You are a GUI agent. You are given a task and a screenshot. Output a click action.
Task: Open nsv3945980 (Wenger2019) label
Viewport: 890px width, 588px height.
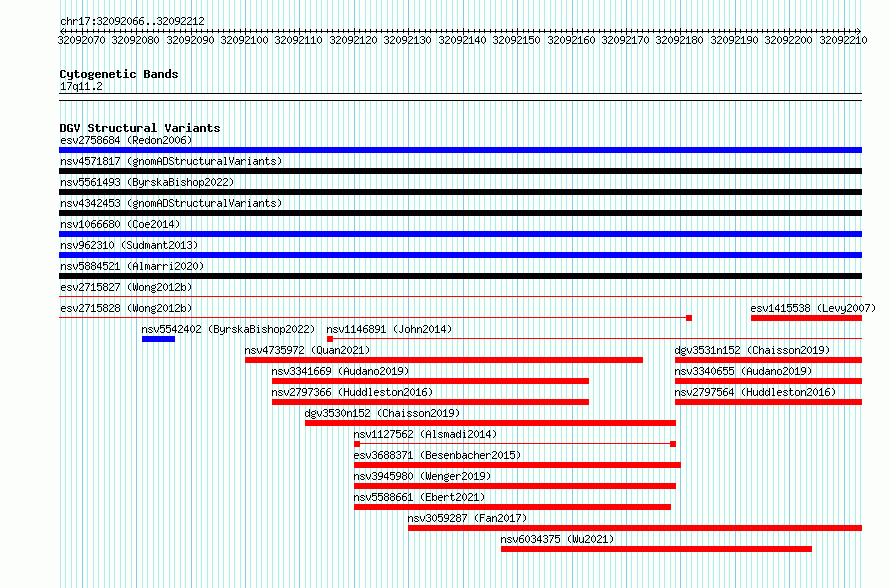point(422,476)
